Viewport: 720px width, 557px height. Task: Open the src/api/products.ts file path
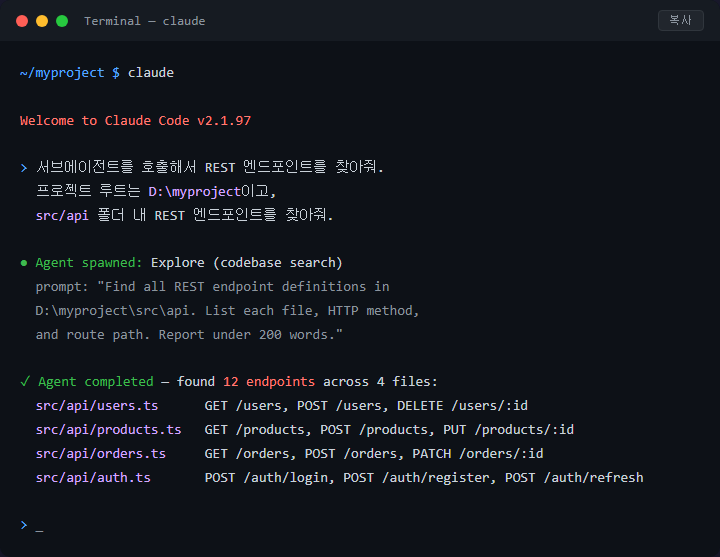click(x=108, y=429)
